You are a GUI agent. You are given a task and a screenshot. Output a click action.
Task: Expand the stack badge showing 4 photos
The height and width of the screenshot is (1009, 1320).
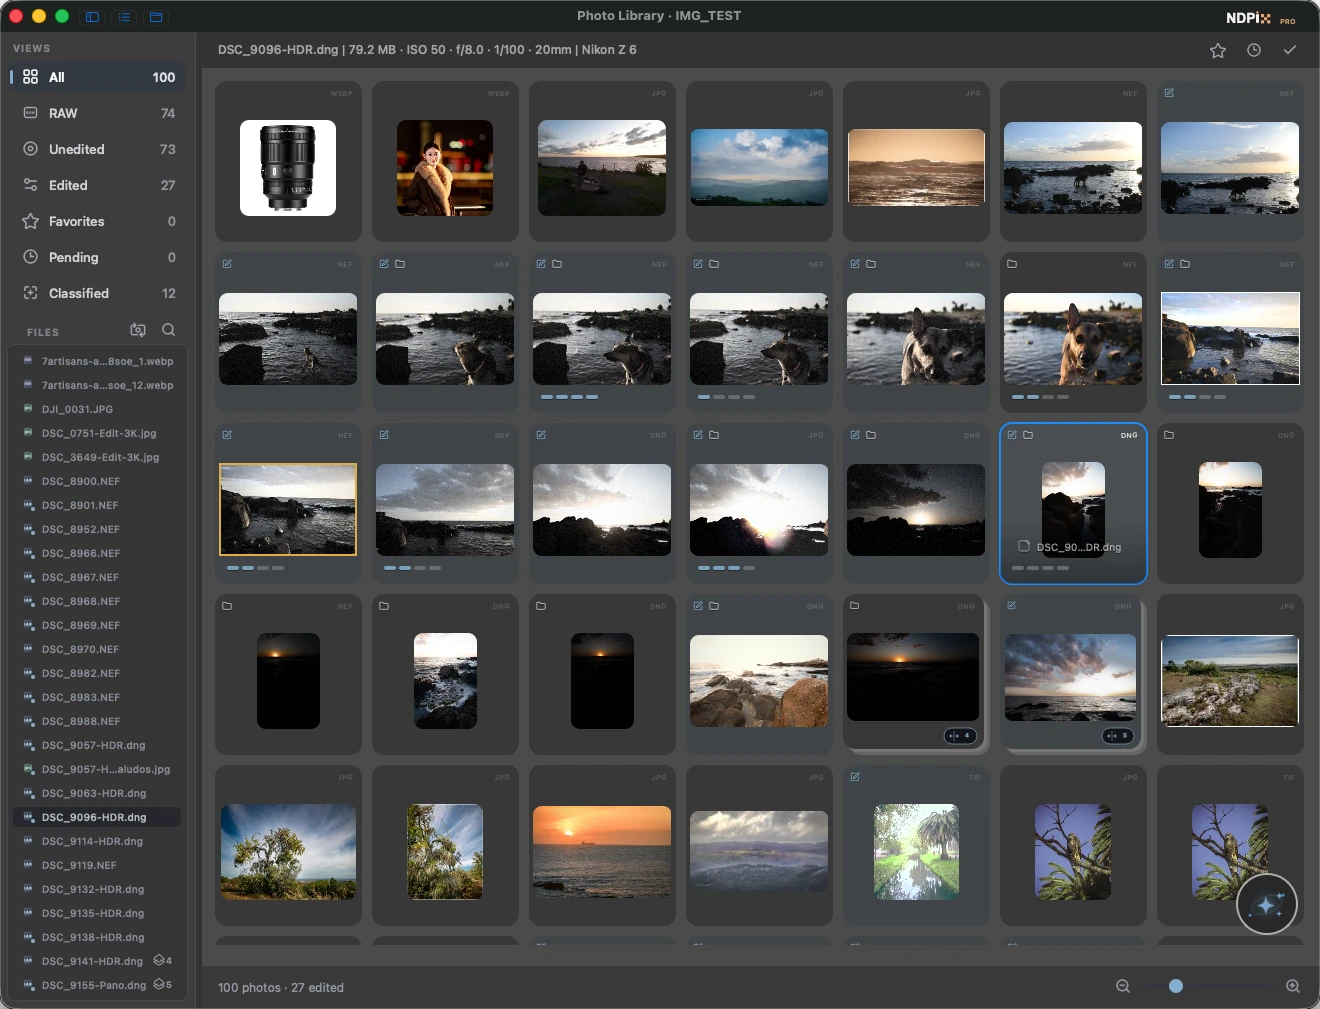959,736
